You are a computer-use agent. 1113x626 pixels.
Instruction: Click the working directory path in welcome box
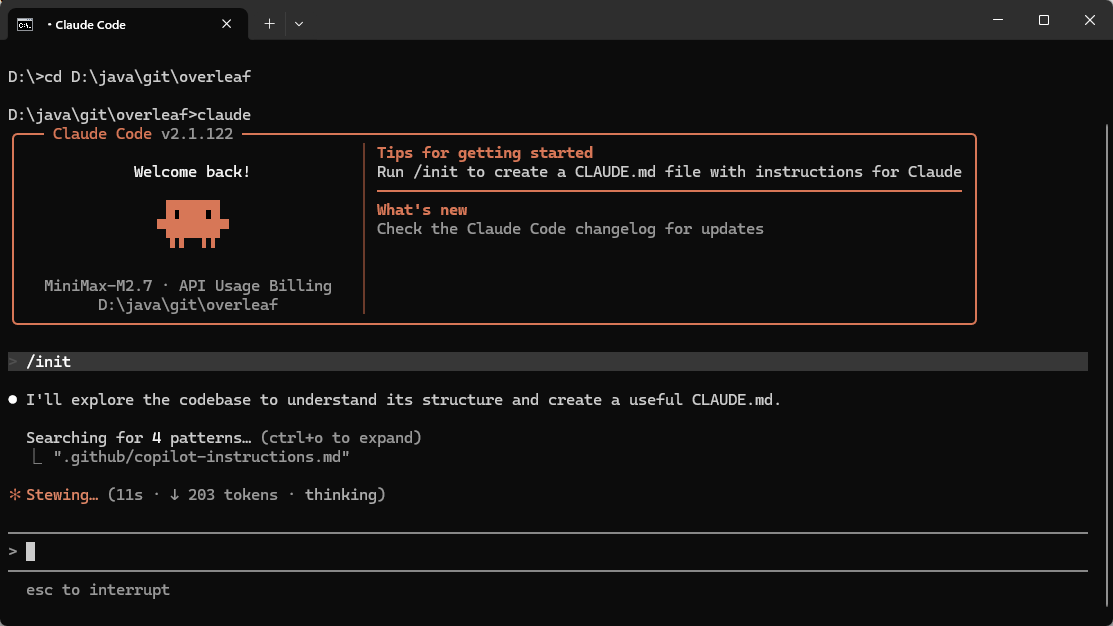187,304
